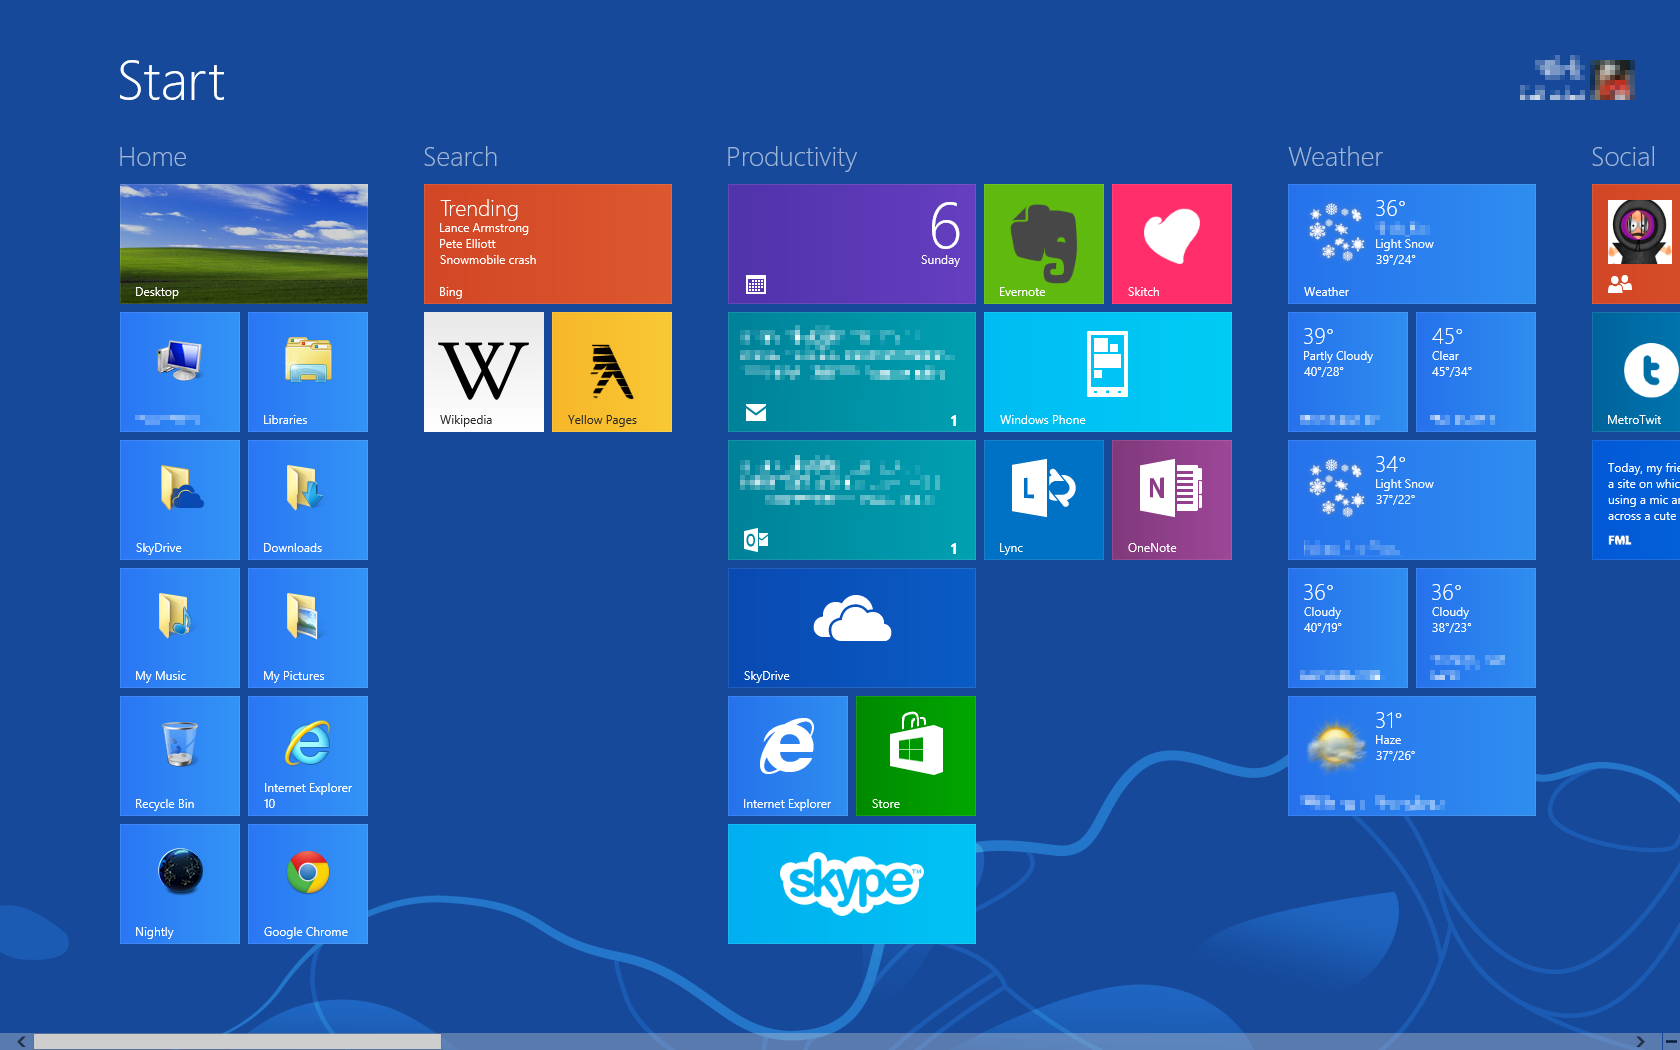Click the horizontal scrollbar thumb
Screen dimensions: 1680x1050
point(238,1041)
